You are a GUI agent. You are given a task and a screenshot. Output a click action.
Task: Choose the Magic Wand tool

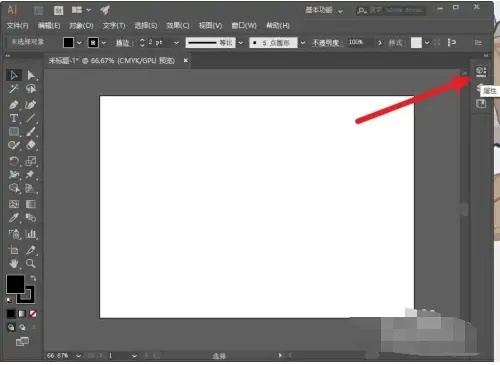14,89
